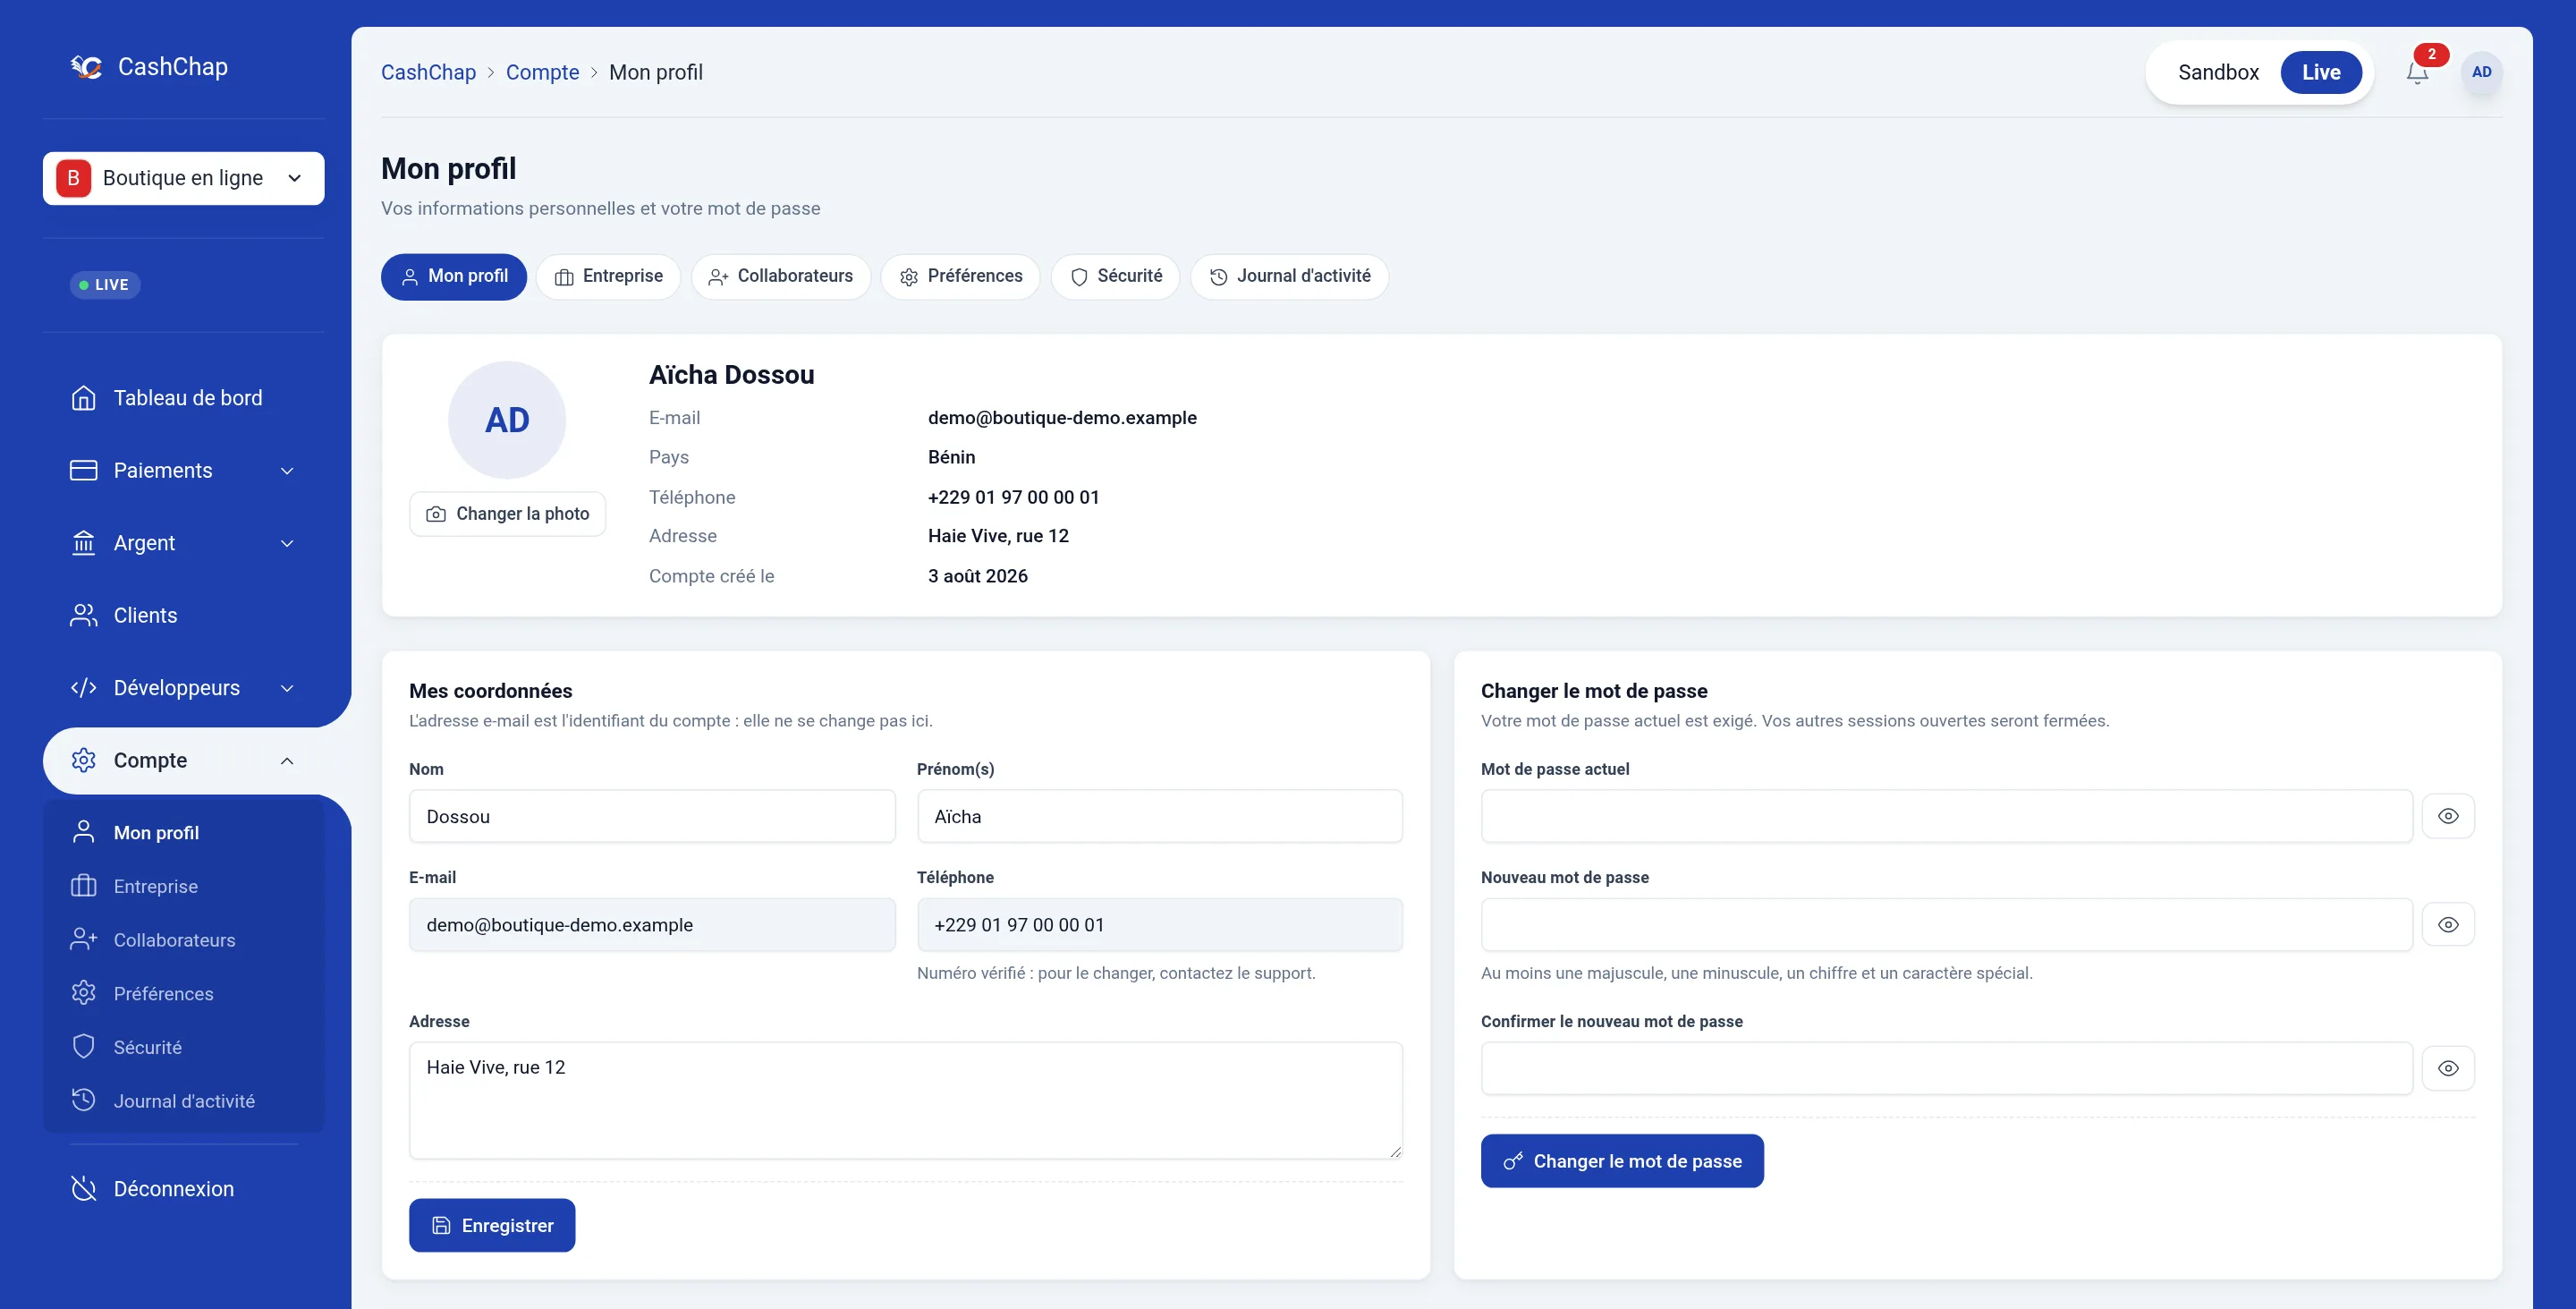The image size is (2576, 1309).
Task: Click the disabled Téléphone field
Action: click(x=1160, y=925)
